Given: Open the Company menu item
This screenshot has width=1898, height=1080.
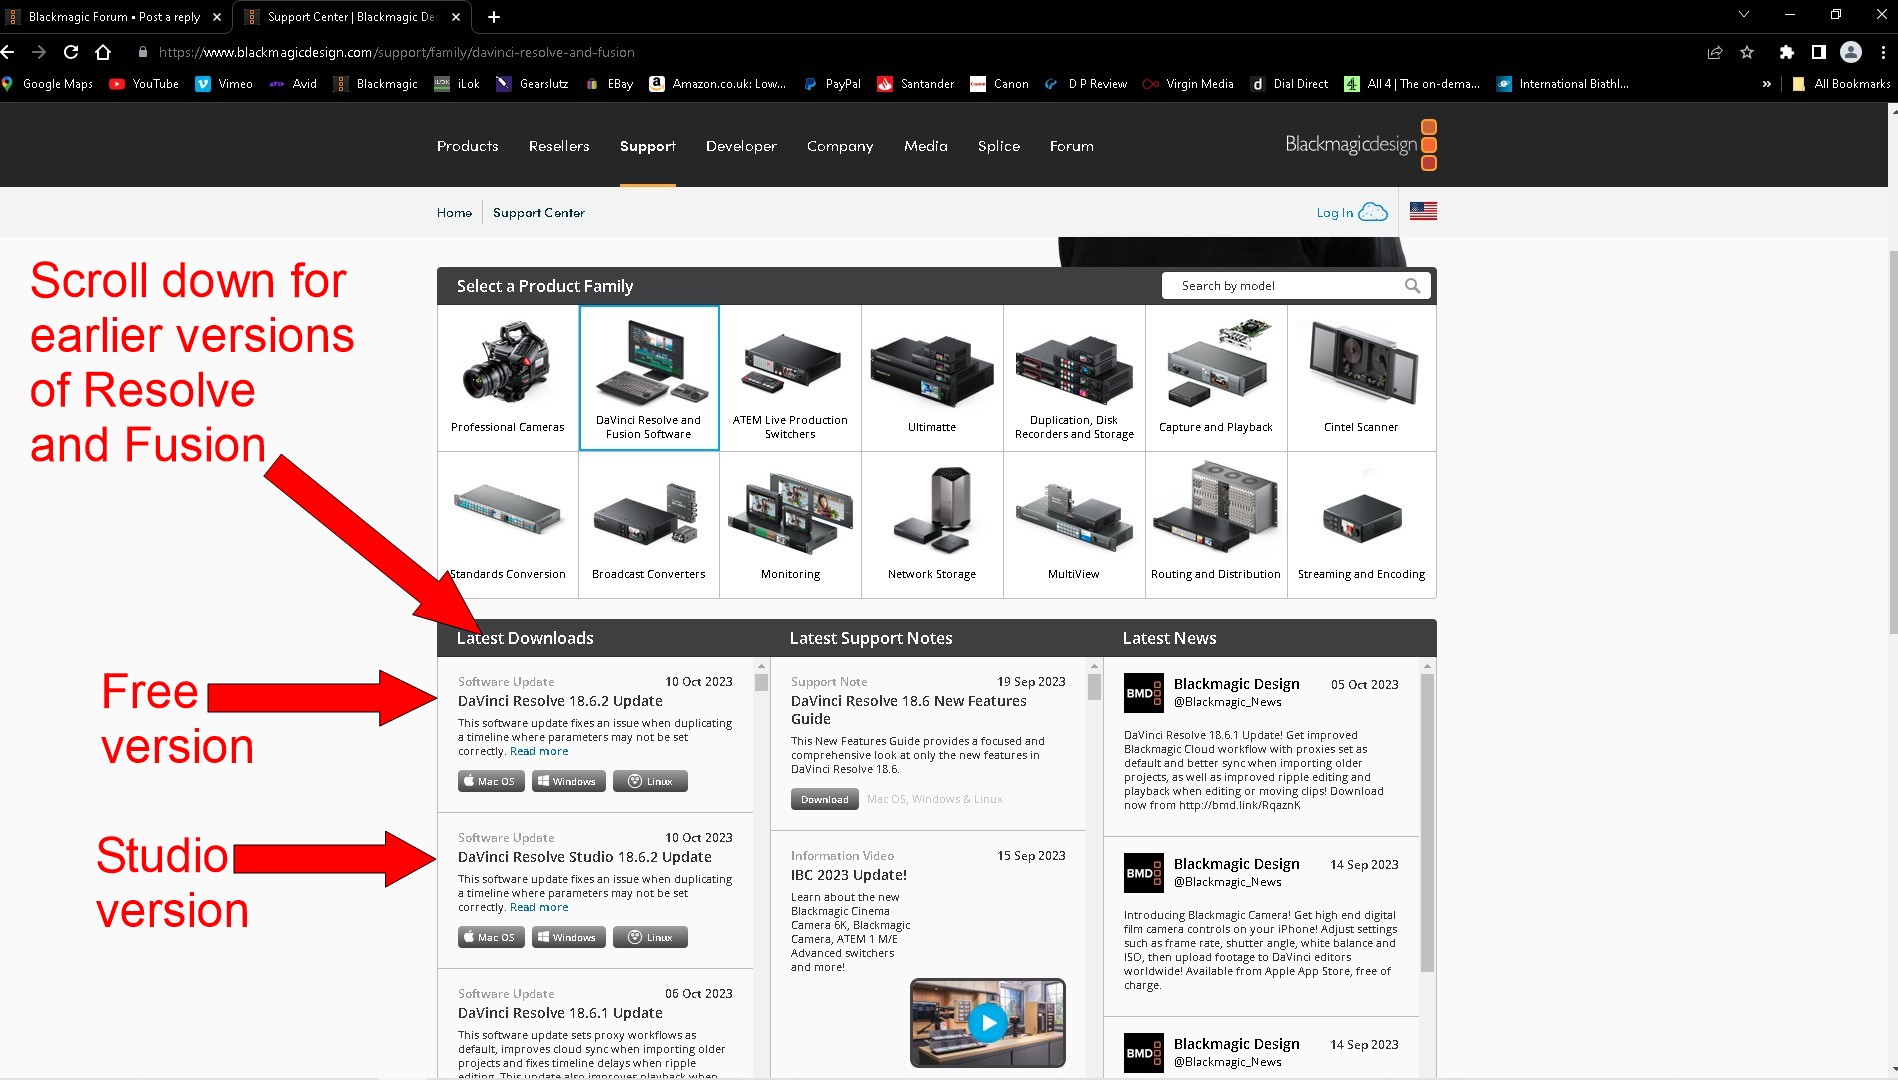Looking at the screenshot, I should [x=840, y=146].
